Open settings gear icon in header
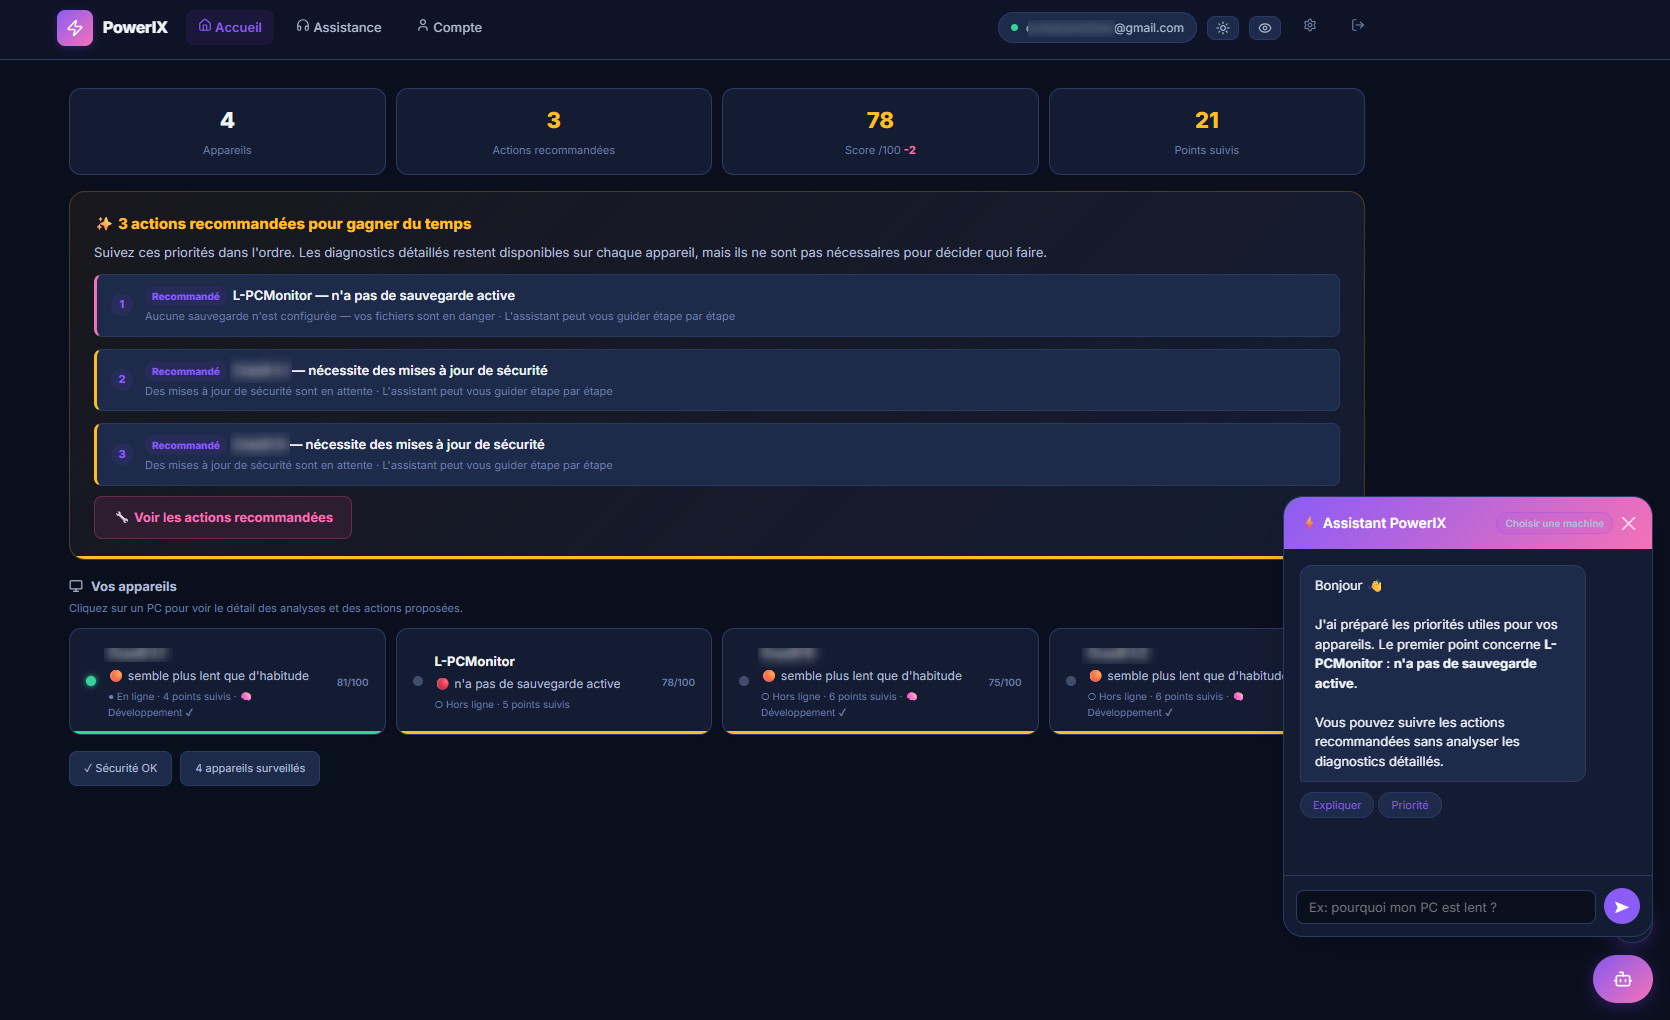The height and width of the screenshot is (1020, 1670). [1310, 26]
